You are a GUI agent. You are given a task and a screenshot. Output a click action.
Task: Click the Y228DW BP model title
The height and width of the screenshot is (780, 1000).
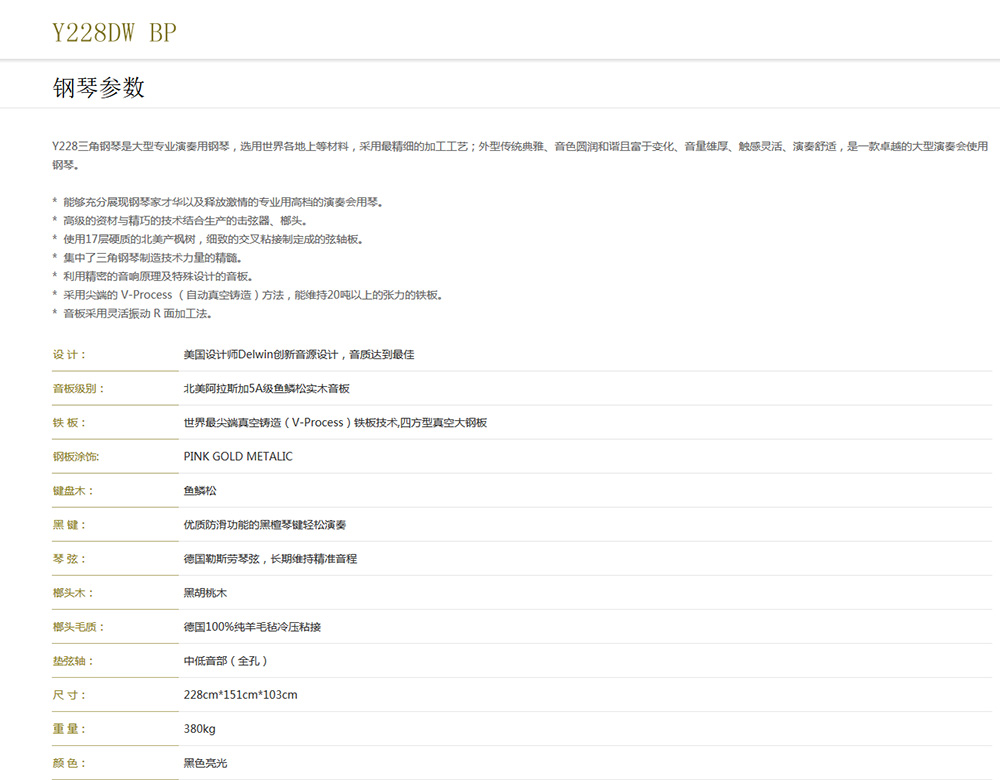click(x=114, y=32)
